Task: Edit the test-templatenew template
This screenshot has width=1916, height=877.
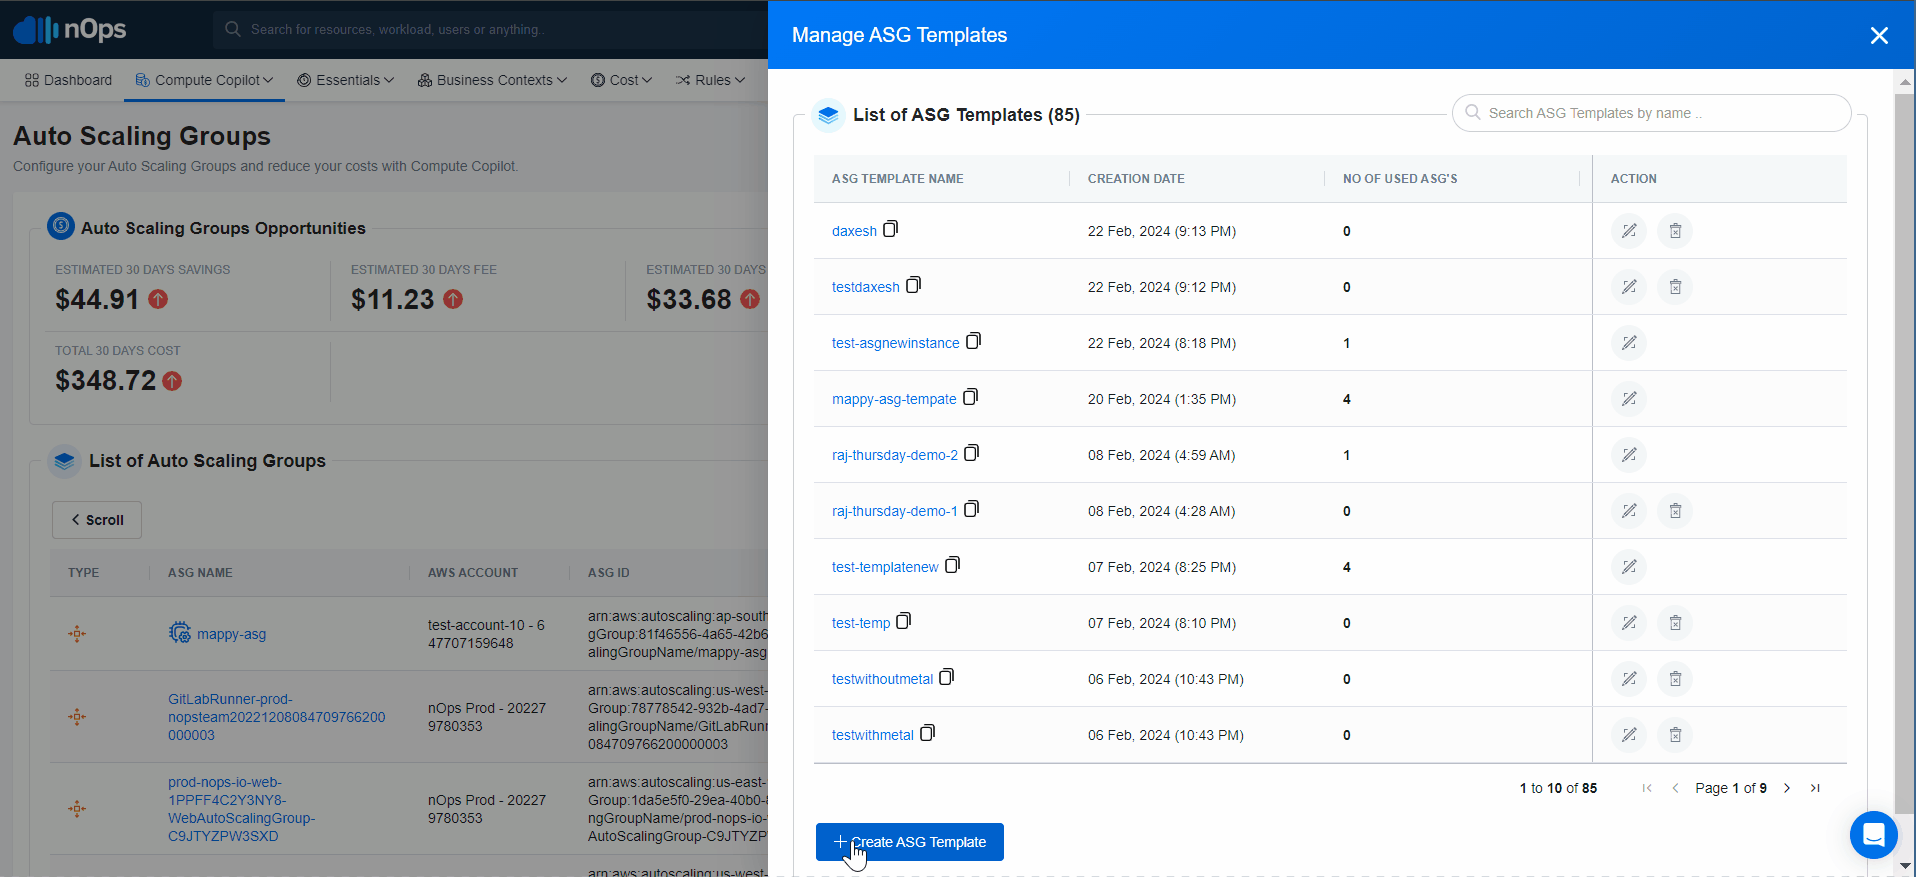Action: (1629, 567)
